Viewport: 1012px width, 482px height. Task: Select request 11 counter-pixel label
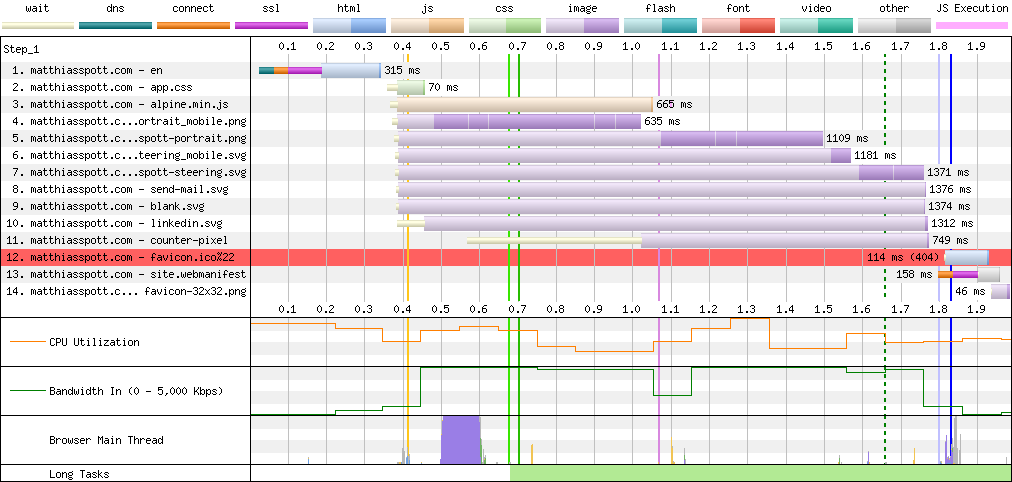(117, 240)
